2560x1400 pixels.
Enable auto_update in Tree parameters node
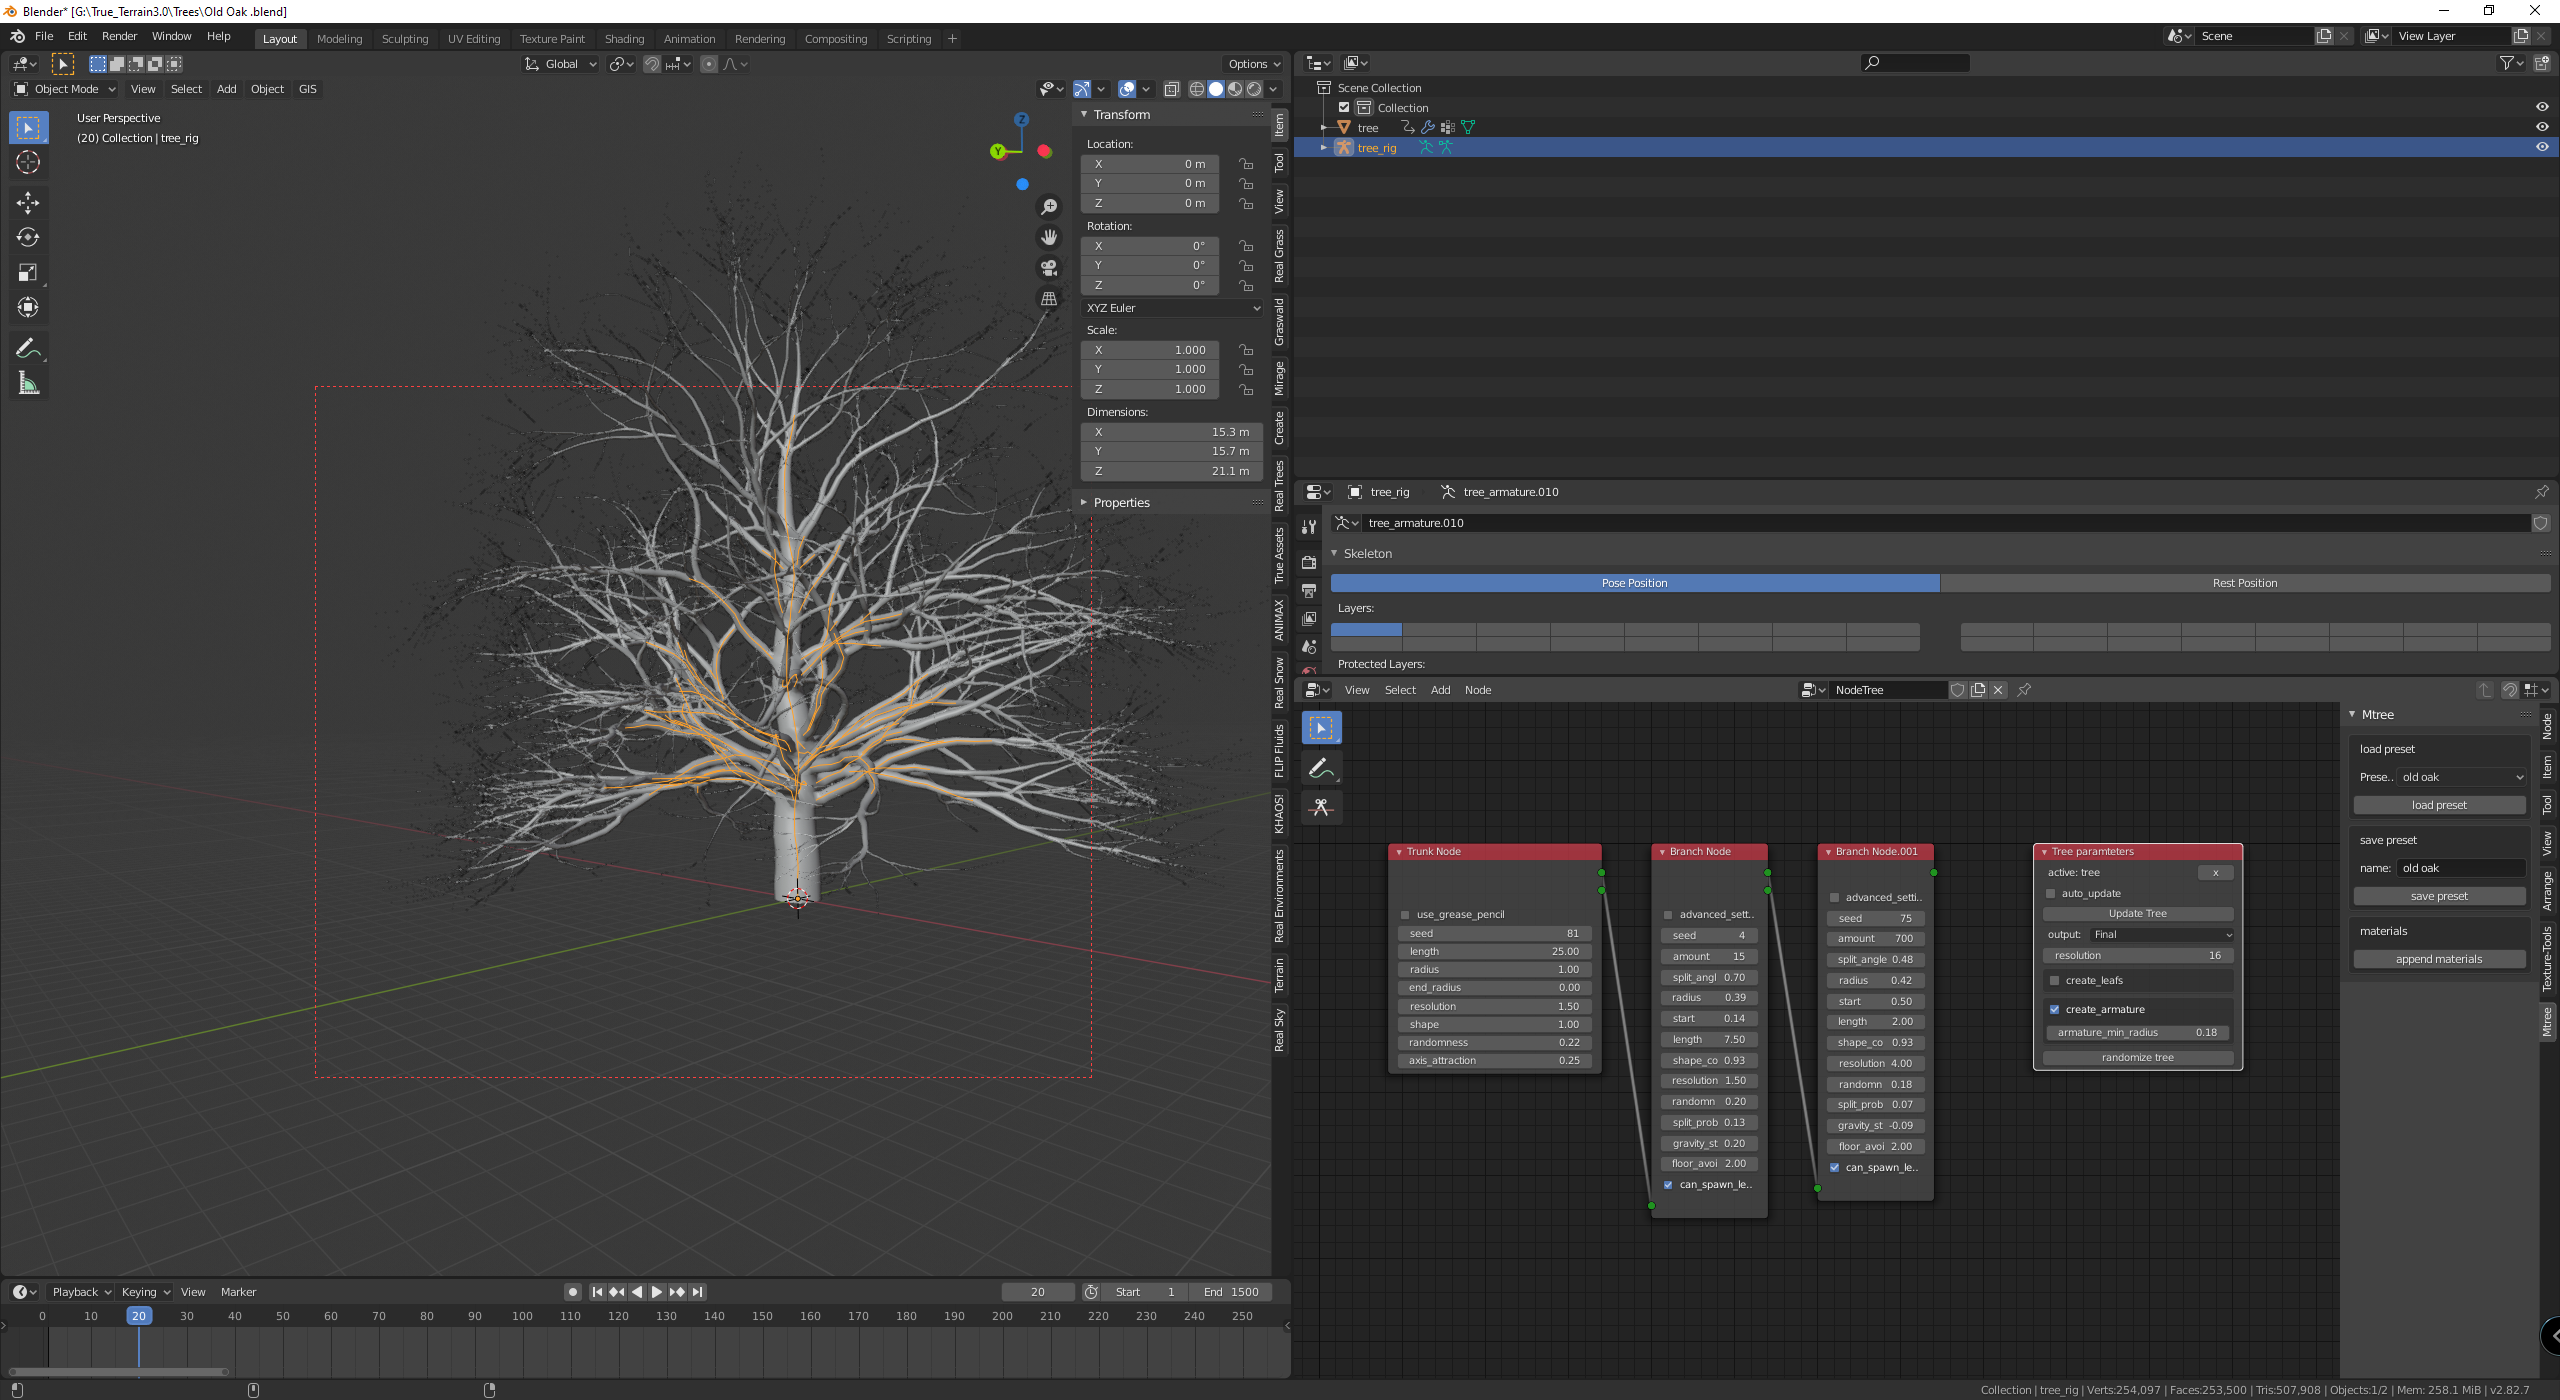[2051, 893]
